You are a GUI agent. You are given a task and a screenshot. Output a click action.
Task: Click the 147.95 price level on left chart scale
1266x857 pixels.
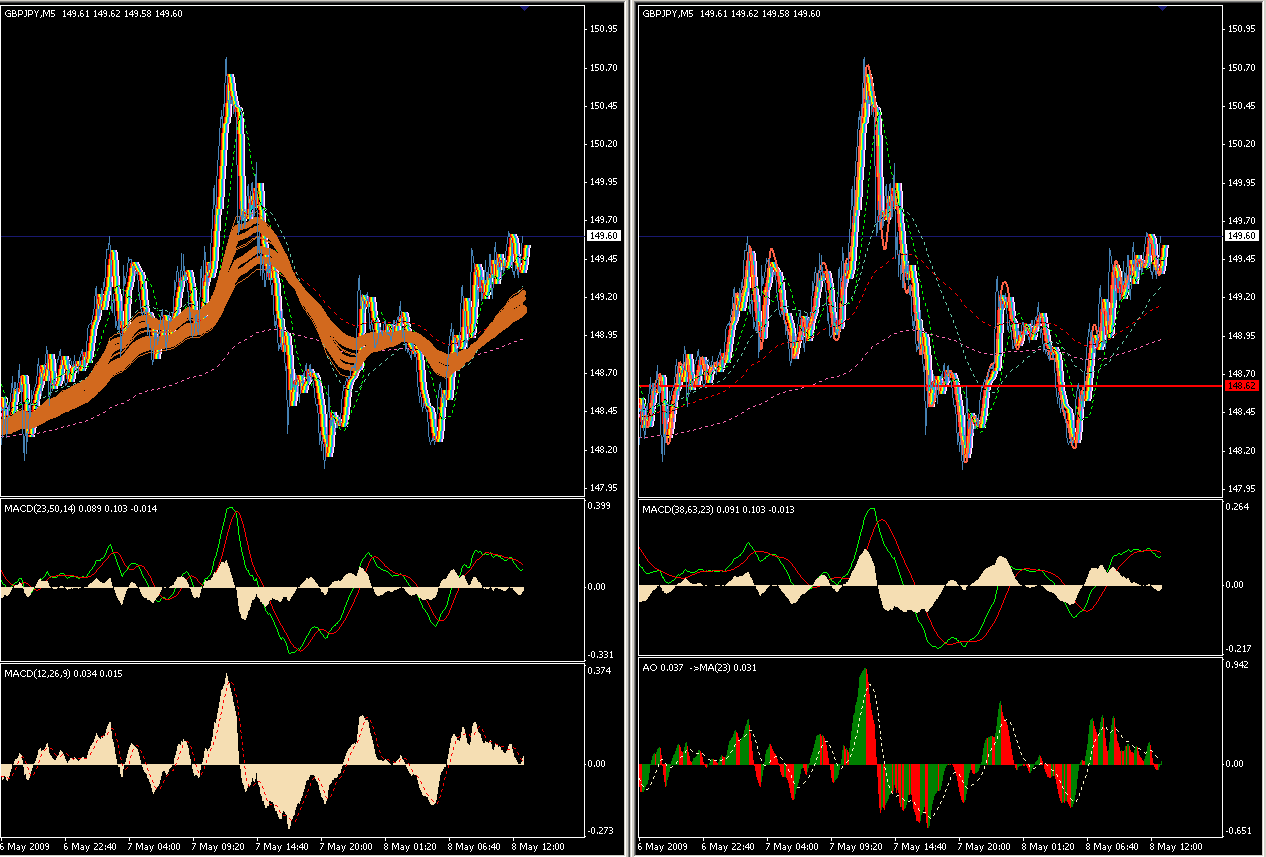[x=603, y=488]
